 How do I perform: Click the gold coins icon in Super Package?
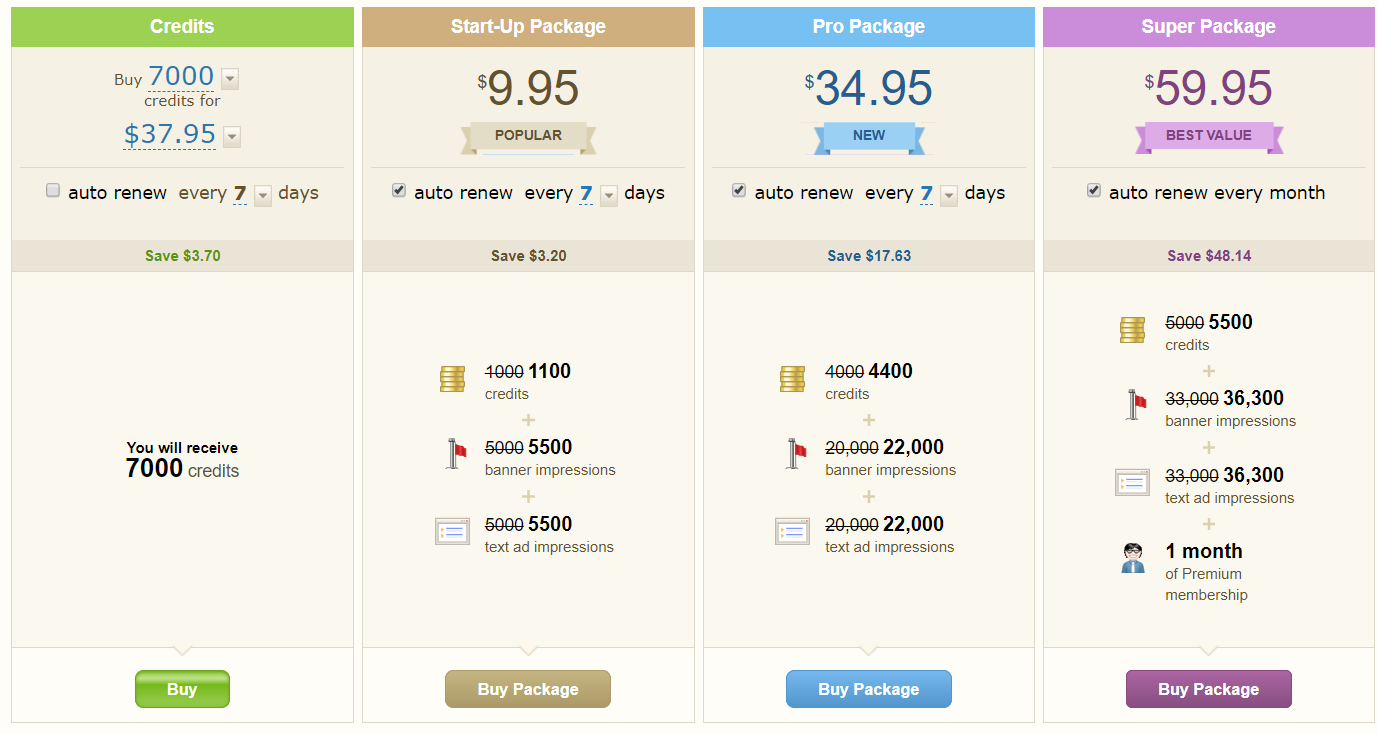1132,330
